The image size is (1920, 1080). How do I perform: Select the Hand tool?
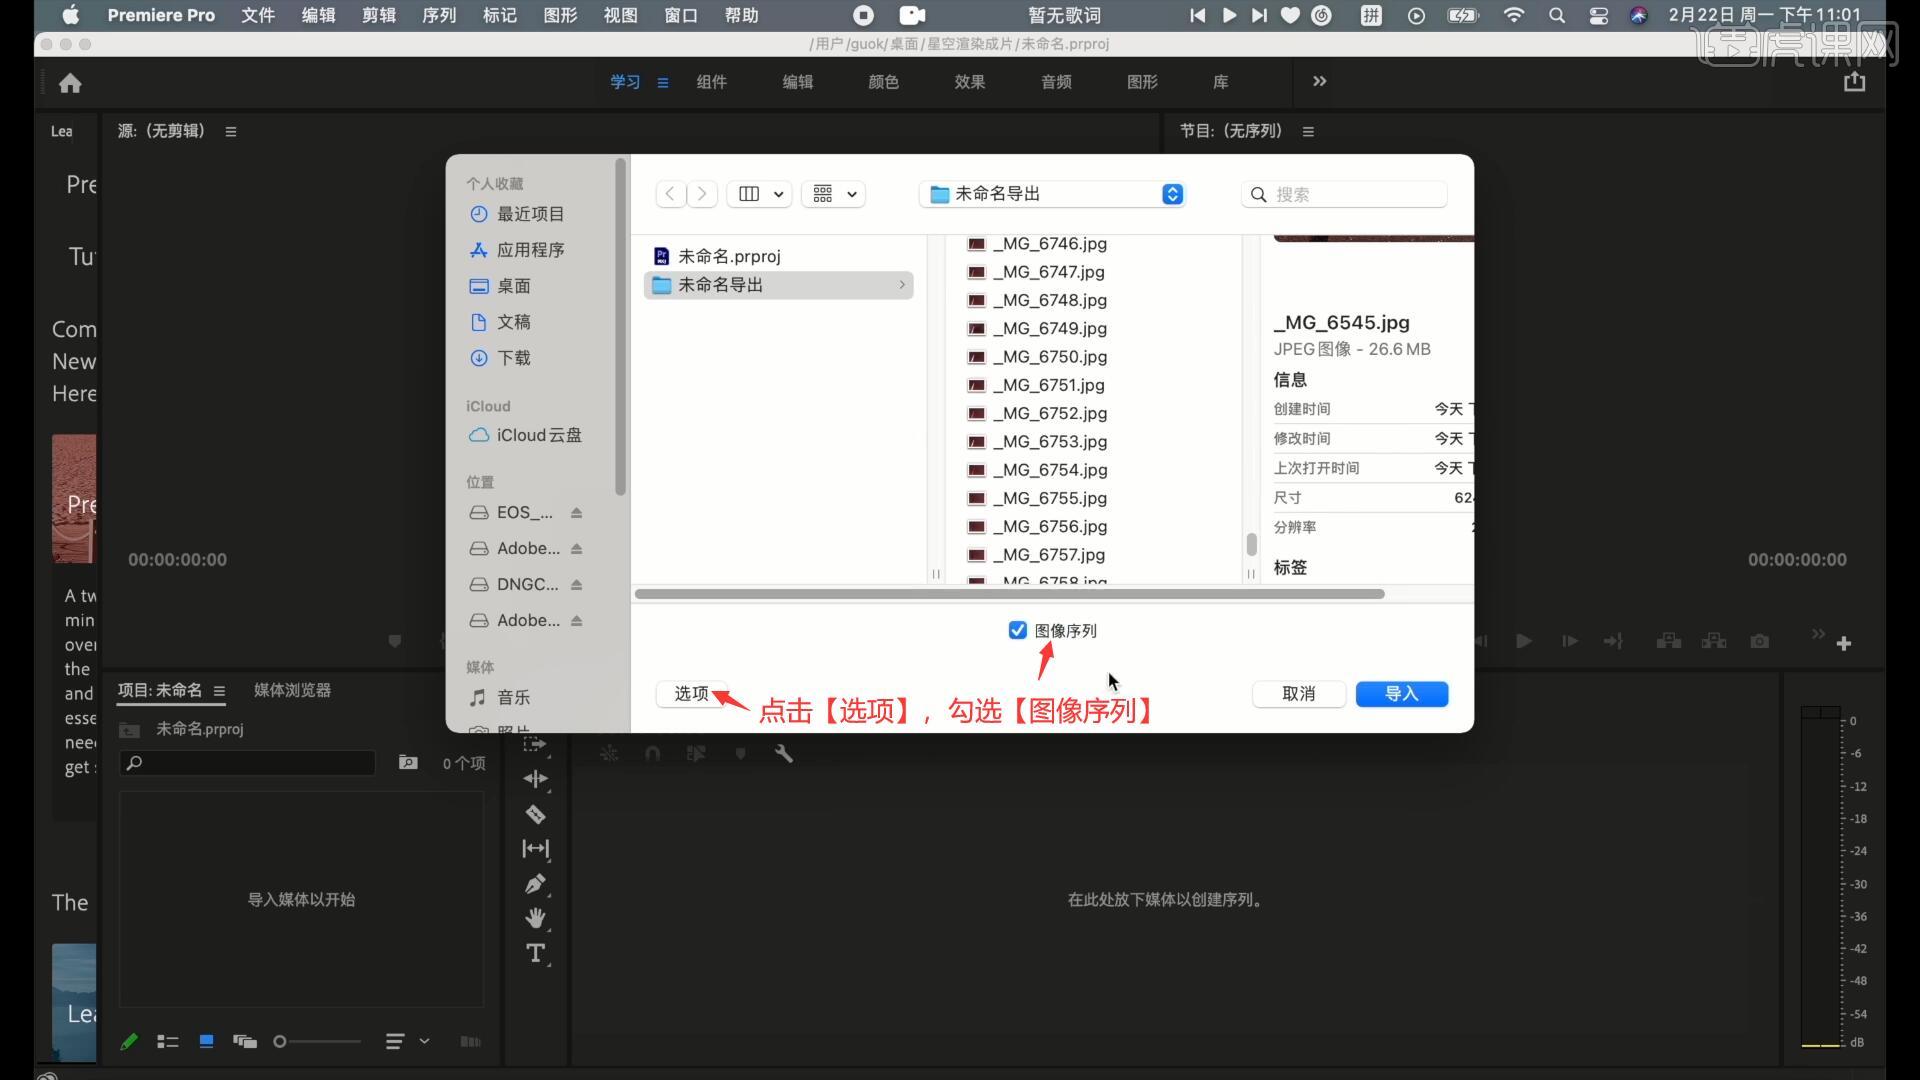point(536,917)
